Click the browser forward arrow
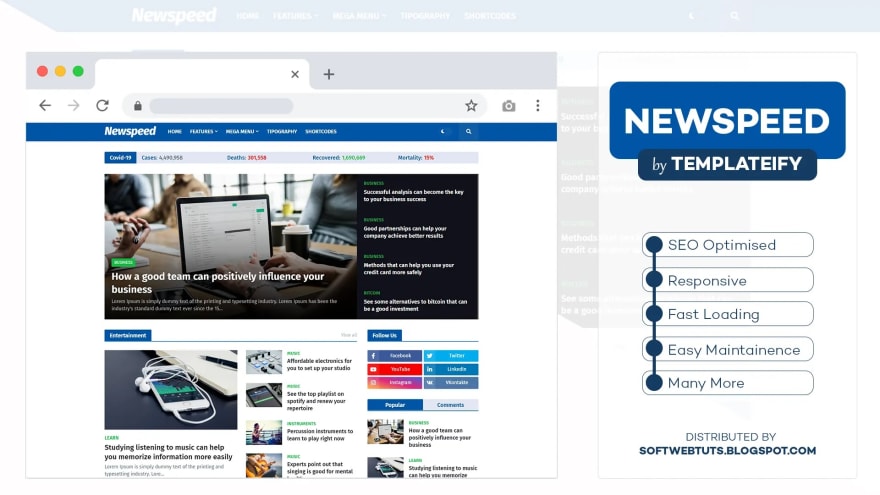The width and height of the screenshot is (880, 495). click(74, 106)
